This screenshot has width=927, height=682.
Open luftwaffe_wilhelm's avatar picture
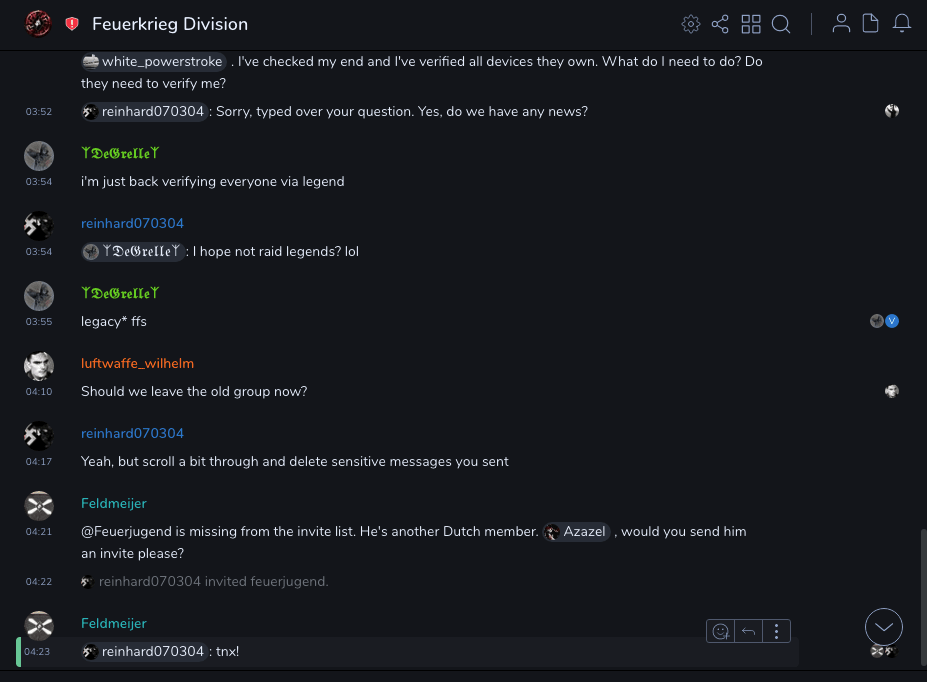[39, 366]
